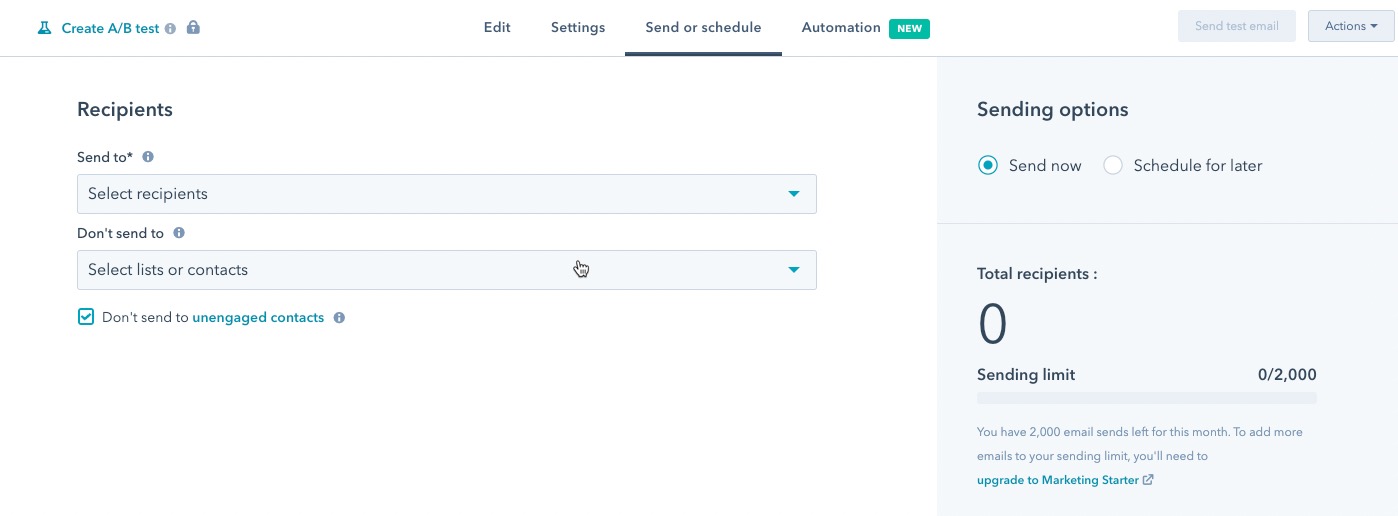Open the Select recipients dropdown

pyautogui.click(x=446, y=194)
